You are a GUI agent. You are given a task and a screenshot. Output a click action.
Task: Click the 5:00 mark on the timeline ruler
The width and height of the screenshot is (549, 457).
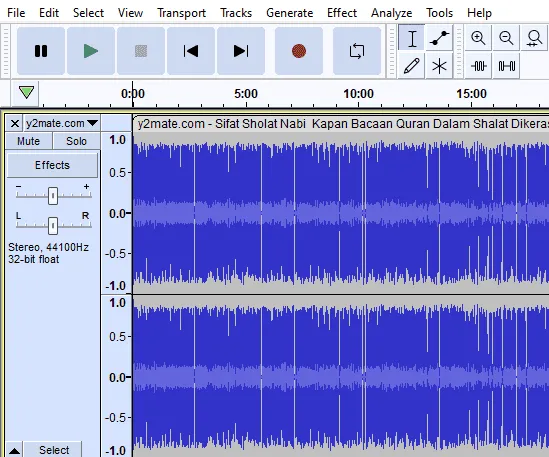(246, 94)
